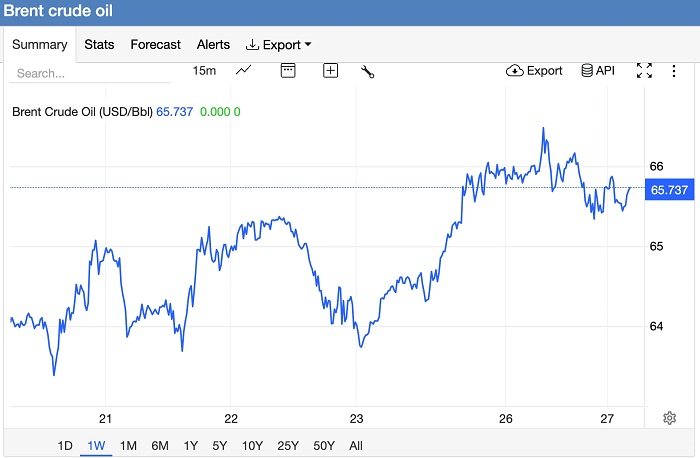The width and height of the screenshot is (700, 458).
Task: Click the cloud Export download button
Action: (535, 71)
